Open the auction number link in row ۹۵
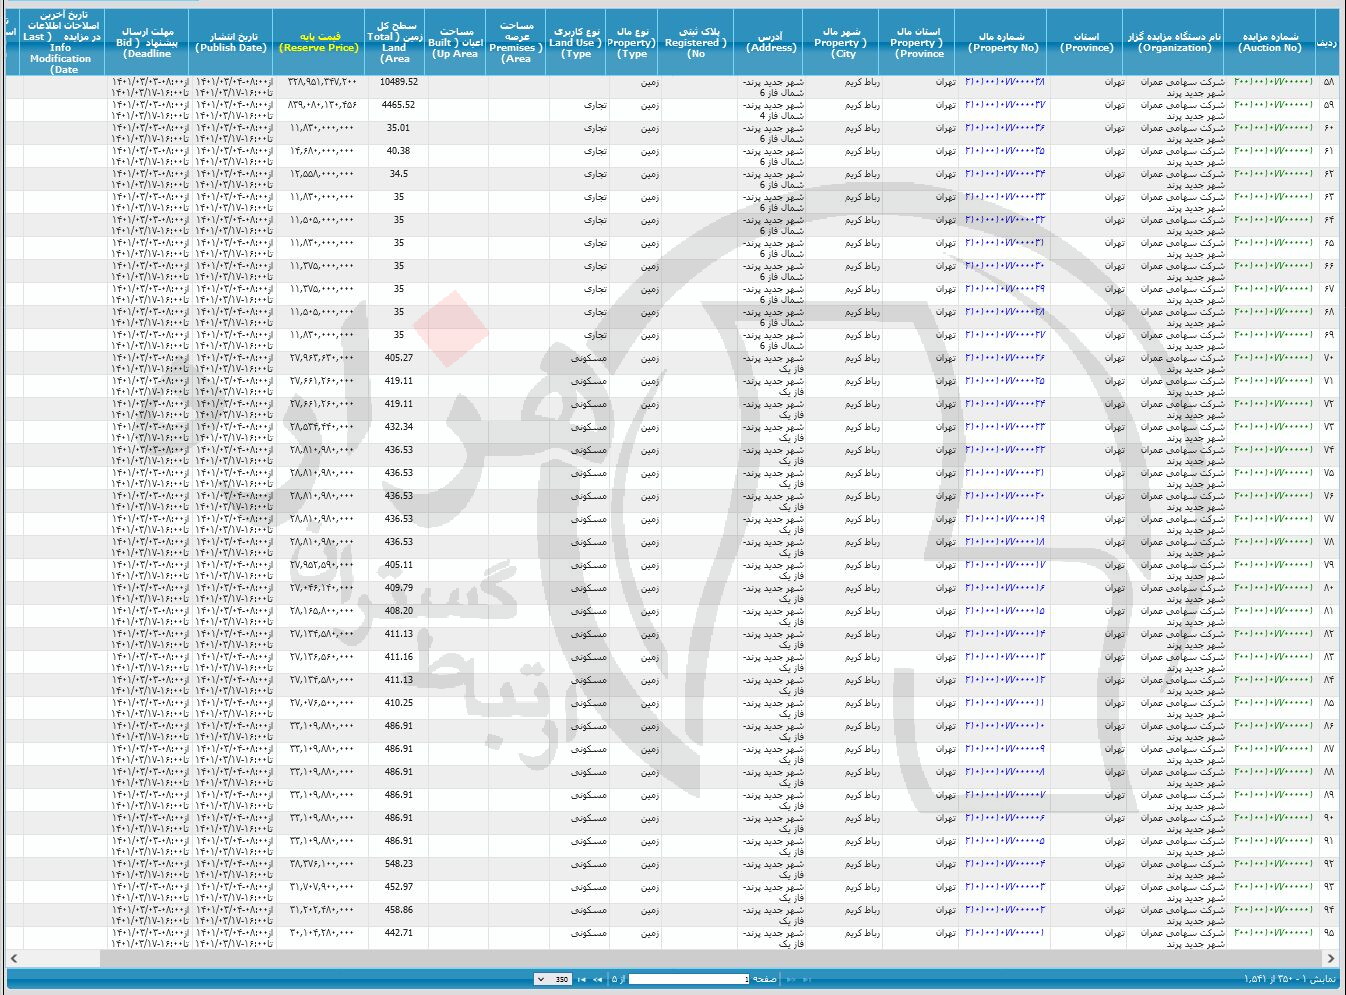The height and width of the screenshot is (995, 1346). [1274, 933]
